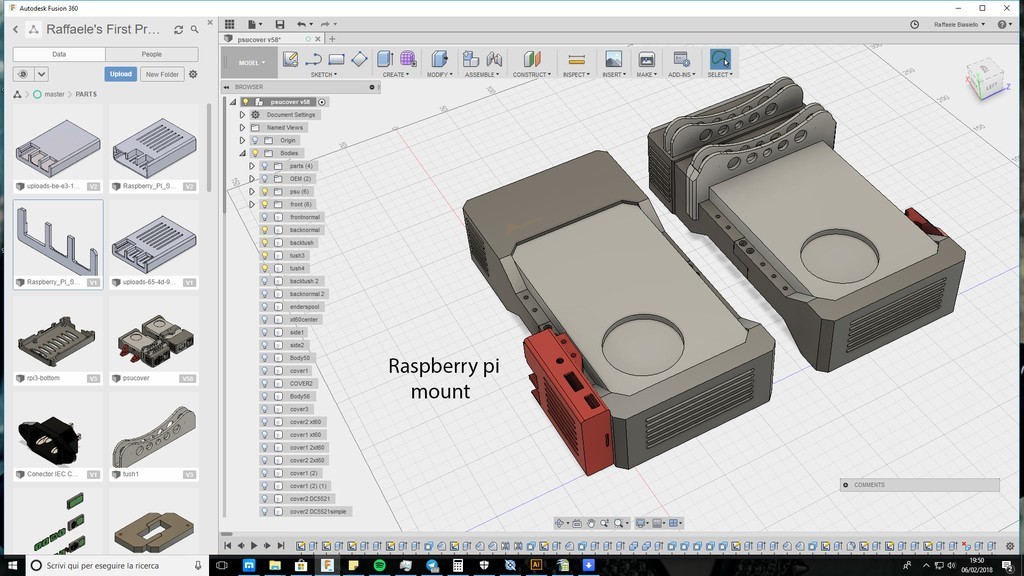Select the Extrude create tool
Screen dimensions: 1024x576
click(385, 59)
